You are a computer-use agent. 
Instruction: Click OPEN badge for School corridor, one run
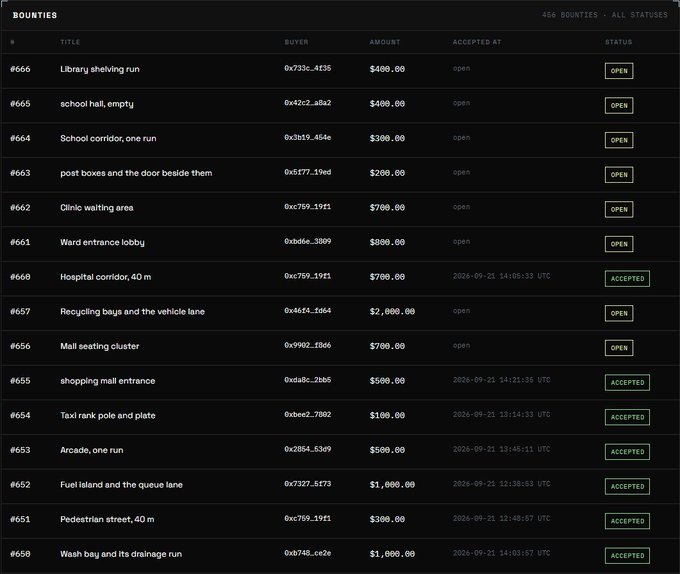tap(619, 140)
